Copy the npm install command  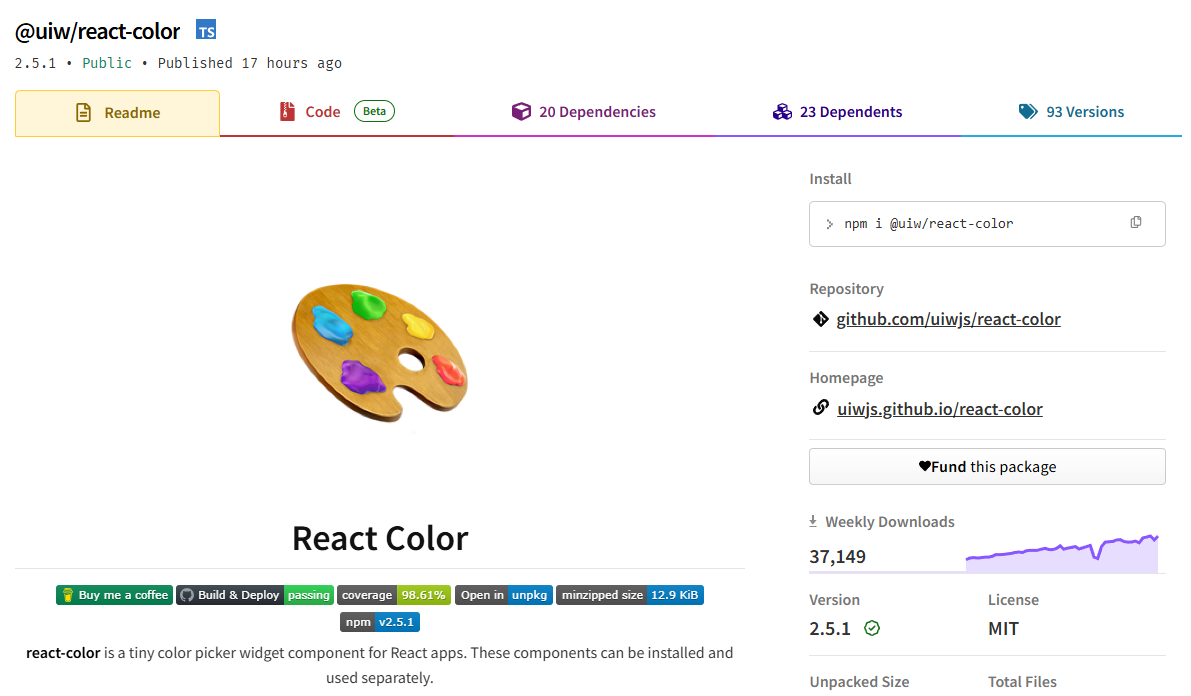[x=1136, y=223]
